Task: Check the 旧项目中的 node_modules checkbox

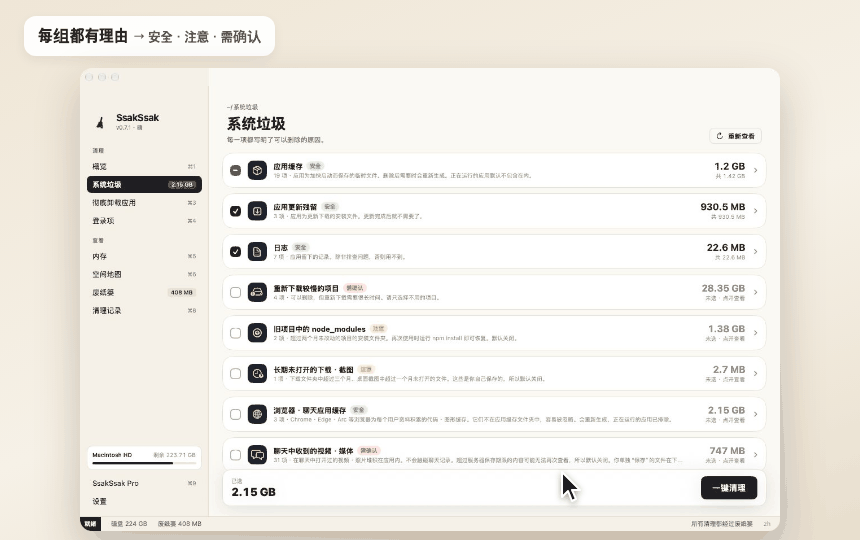Action: point(235,333)
